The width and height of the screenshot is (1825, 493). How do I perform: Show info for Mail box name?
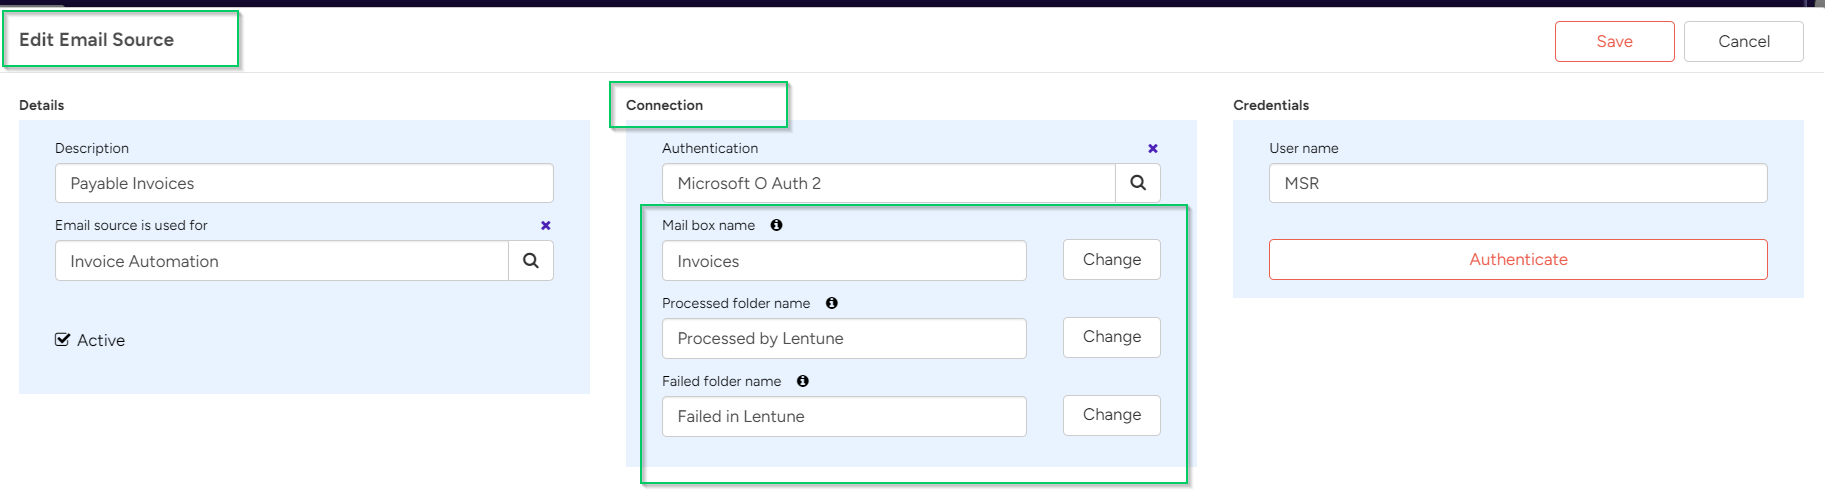(x=776, y=225)
